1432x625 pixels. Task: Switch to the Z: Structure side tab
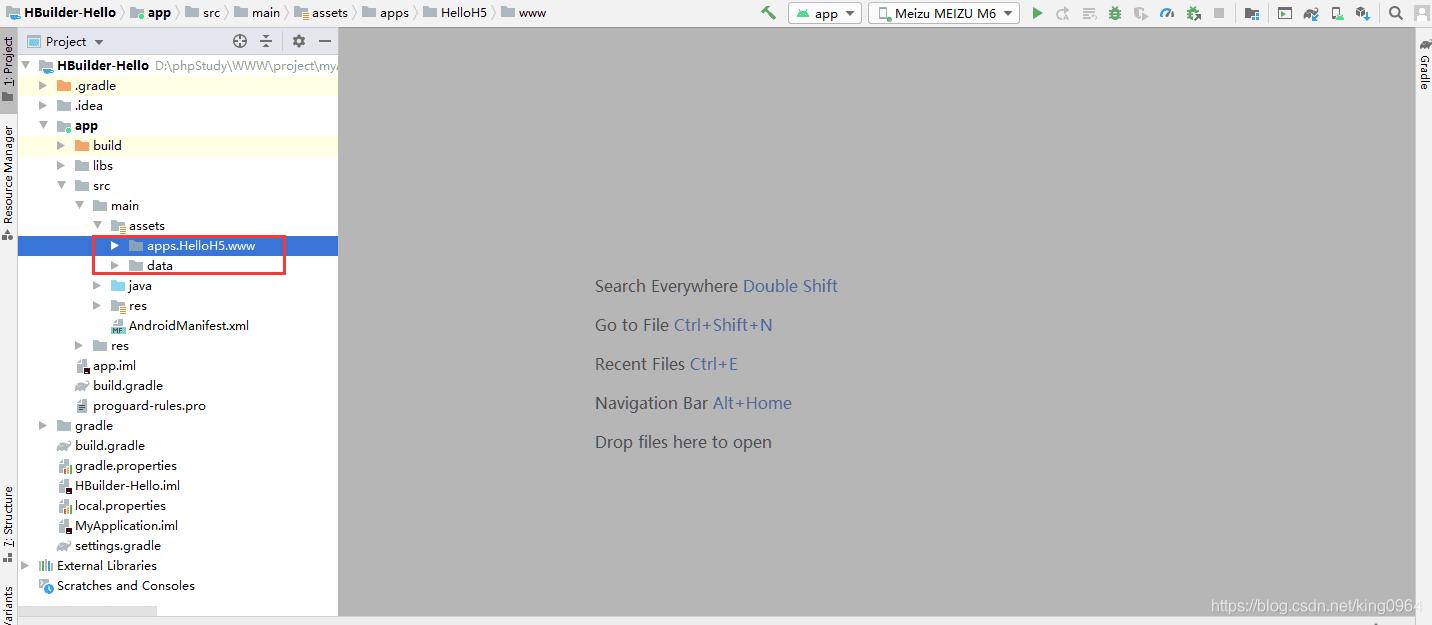point(8,516)
